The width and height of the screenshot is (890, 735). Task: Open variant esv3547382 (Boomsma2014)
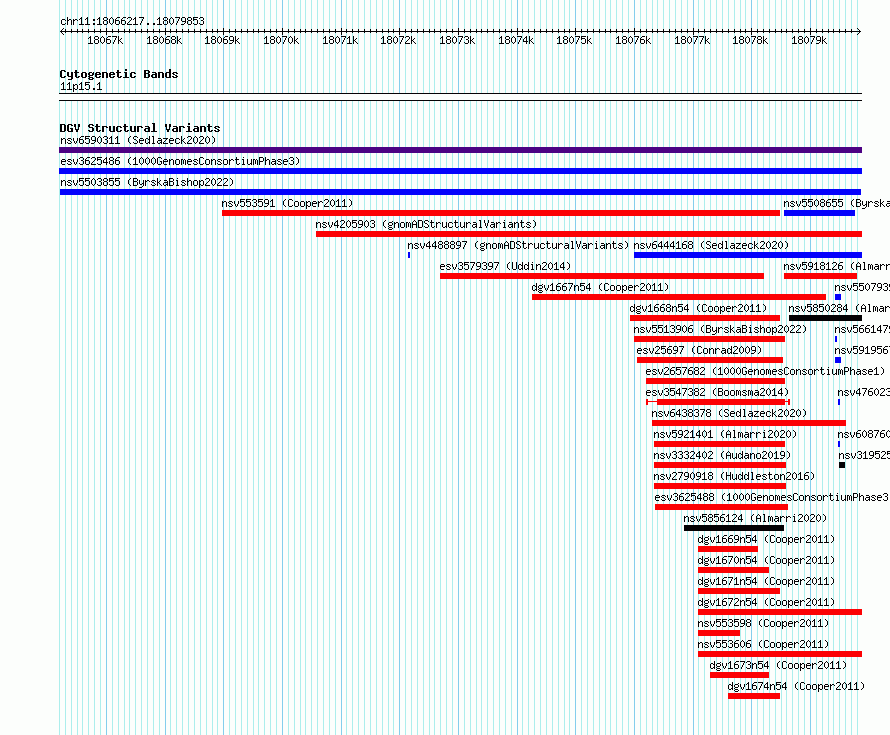[717, 392]
